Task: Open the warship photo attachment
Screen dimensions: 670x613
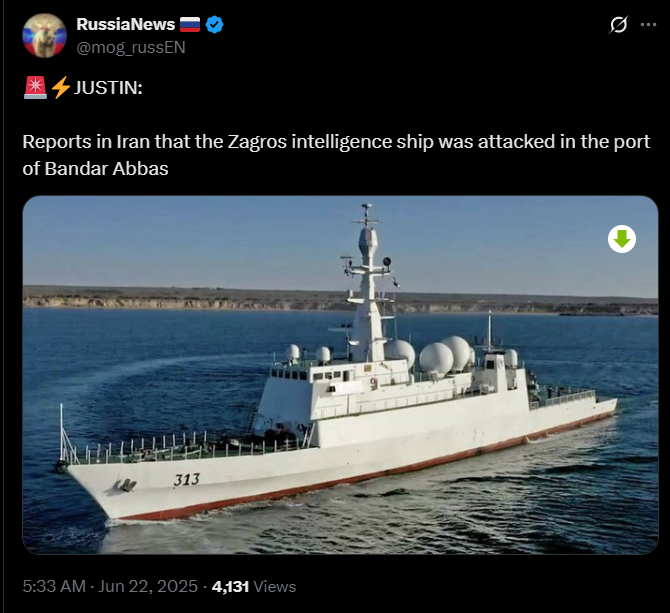Action: [340, 375]
